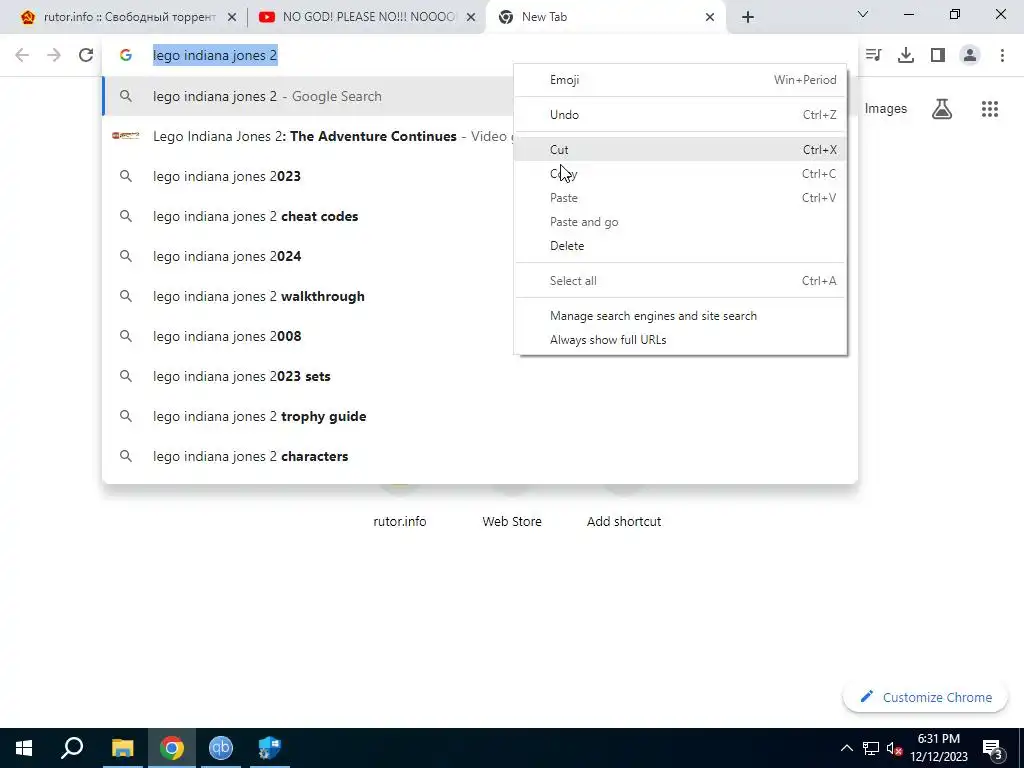Image resolution: width=1024 pixels, height=768 pixels.
Task: Open File Explorer from the taskbar
Action: click(x=122, y=748)
